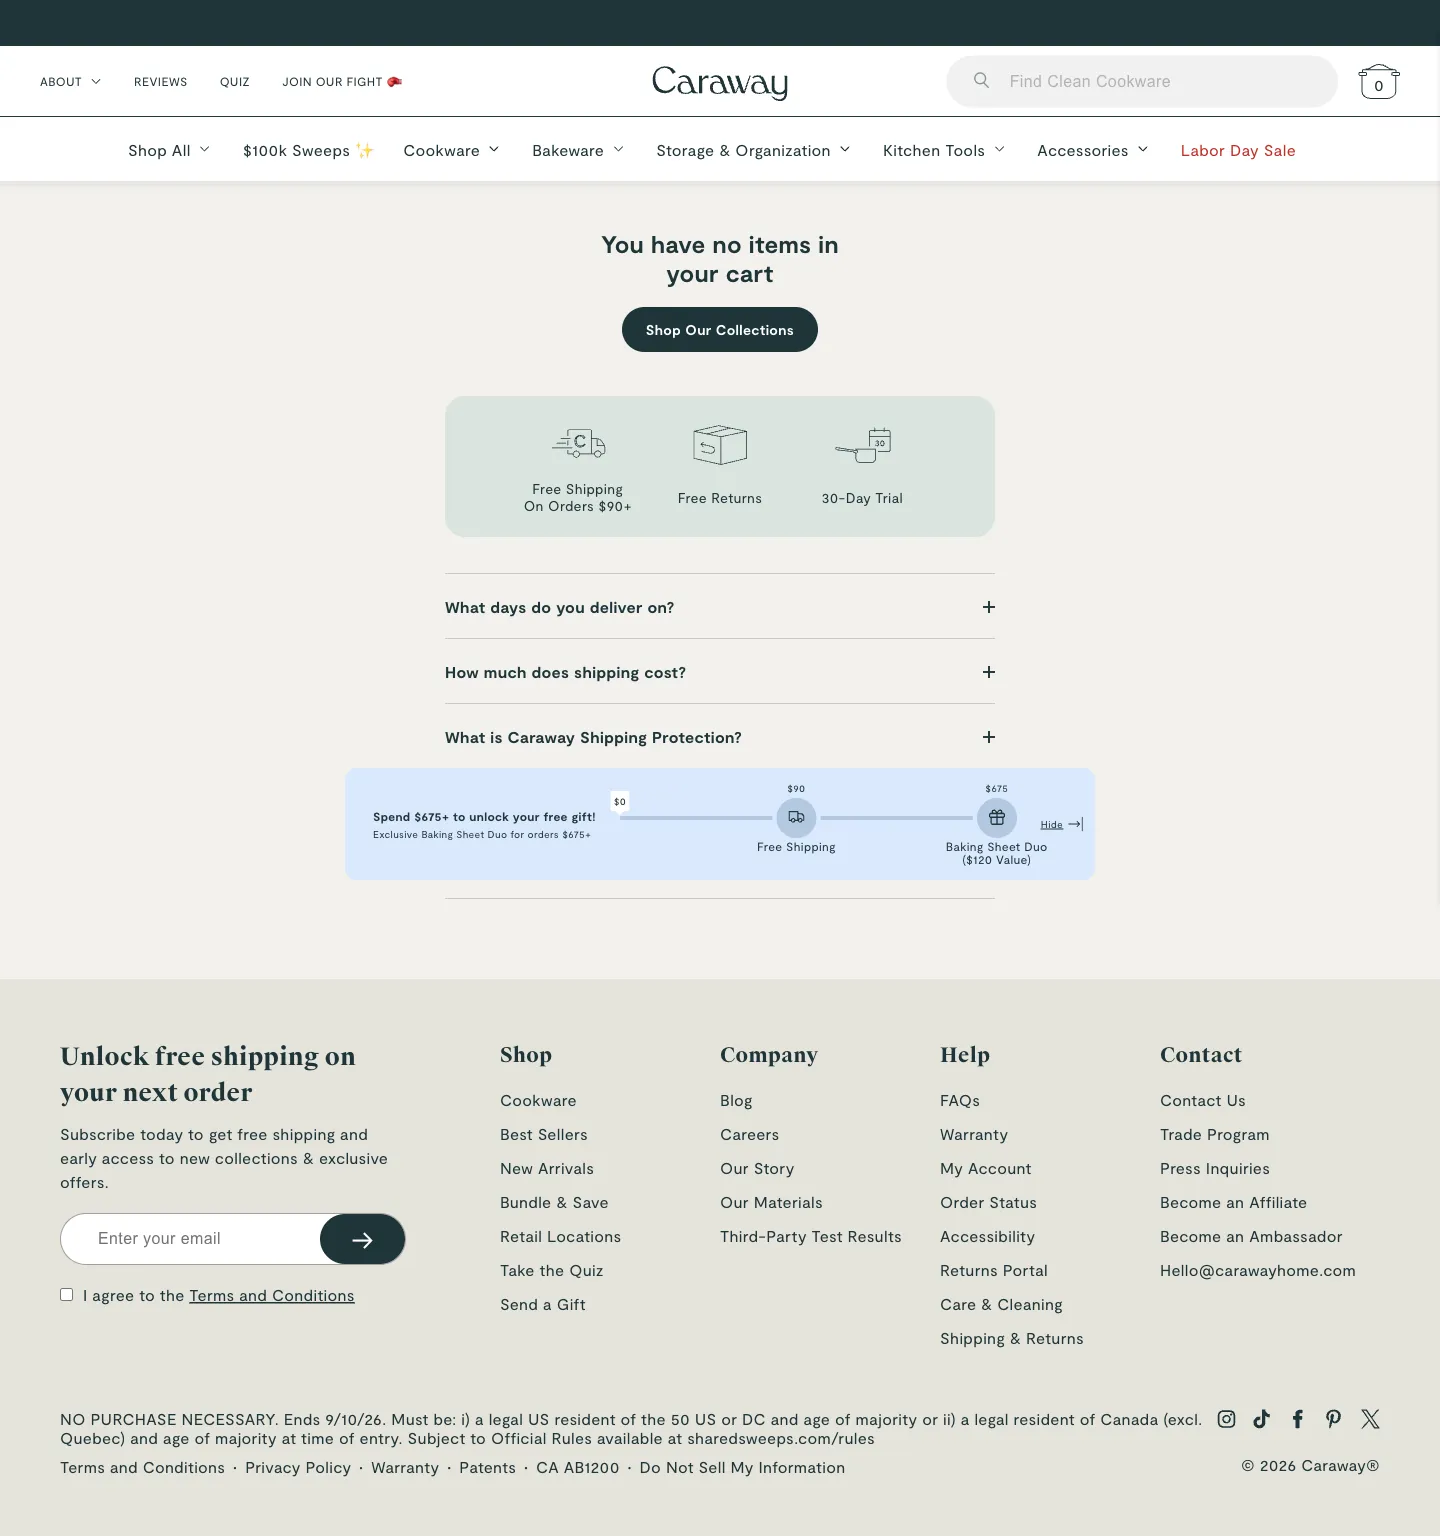
Task: Open Caraway's X profile
Action: (1370, 1419)
